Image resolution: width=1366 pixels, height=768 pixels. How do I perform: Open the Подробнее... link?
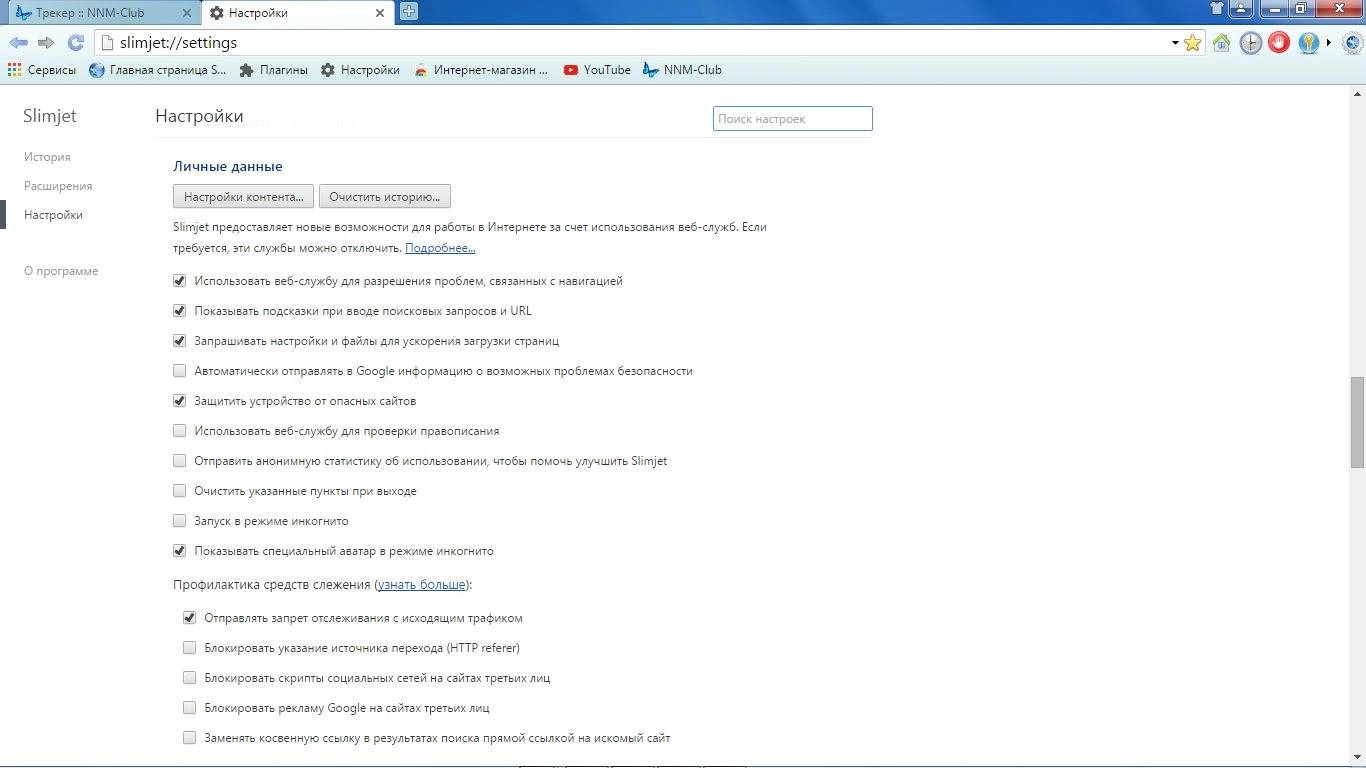click(440, 248)
